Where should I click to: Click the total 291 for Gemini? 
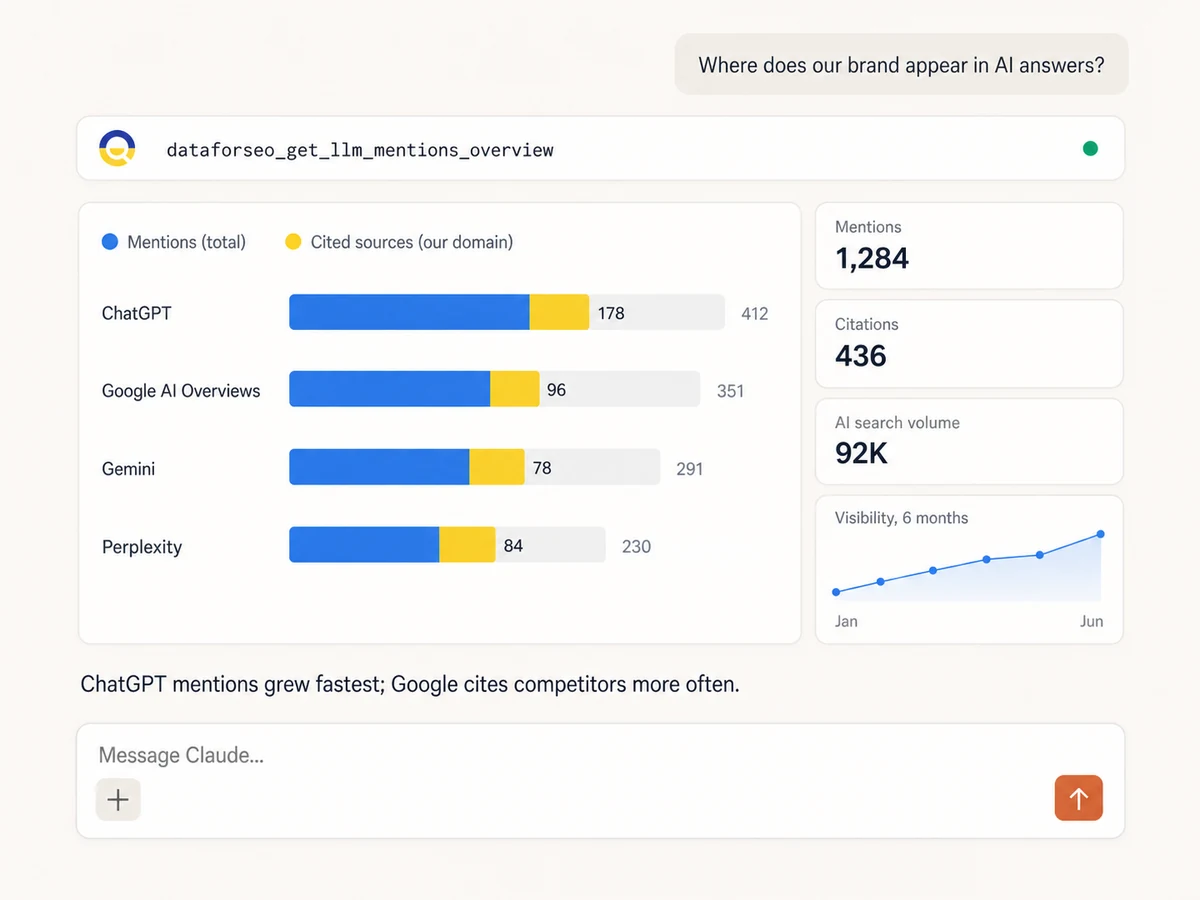(690, 468)
